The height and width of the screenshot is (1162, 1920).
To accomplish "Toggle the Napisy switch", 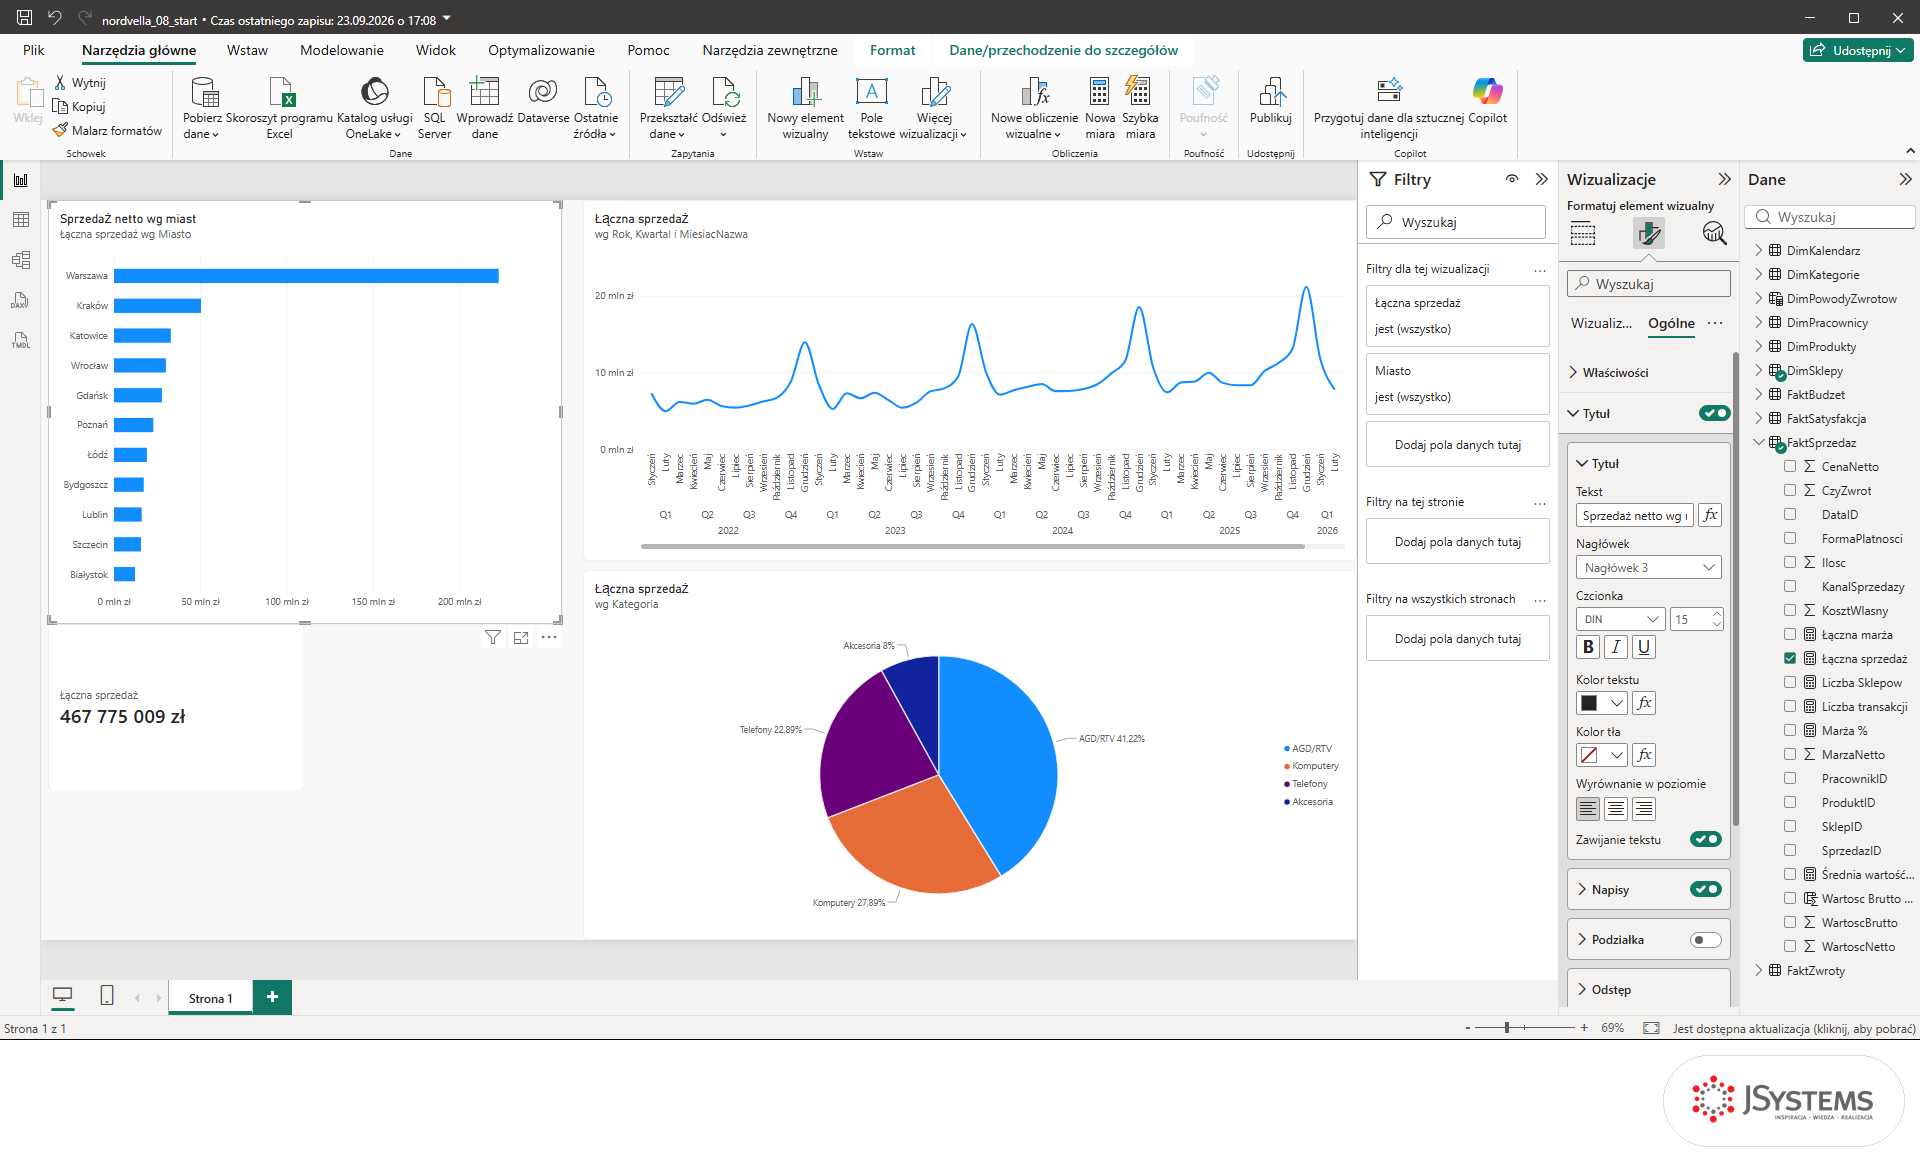I will (1706, 889).
